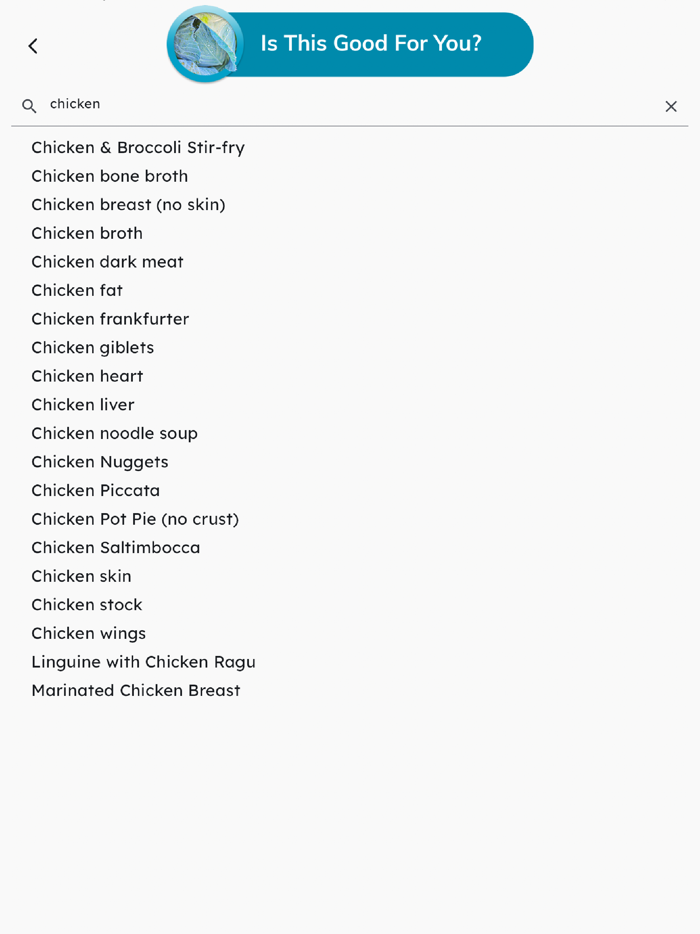Screen dimensions: 700x934
Task: Click the fish logo in the header
Action: point(205,44)
